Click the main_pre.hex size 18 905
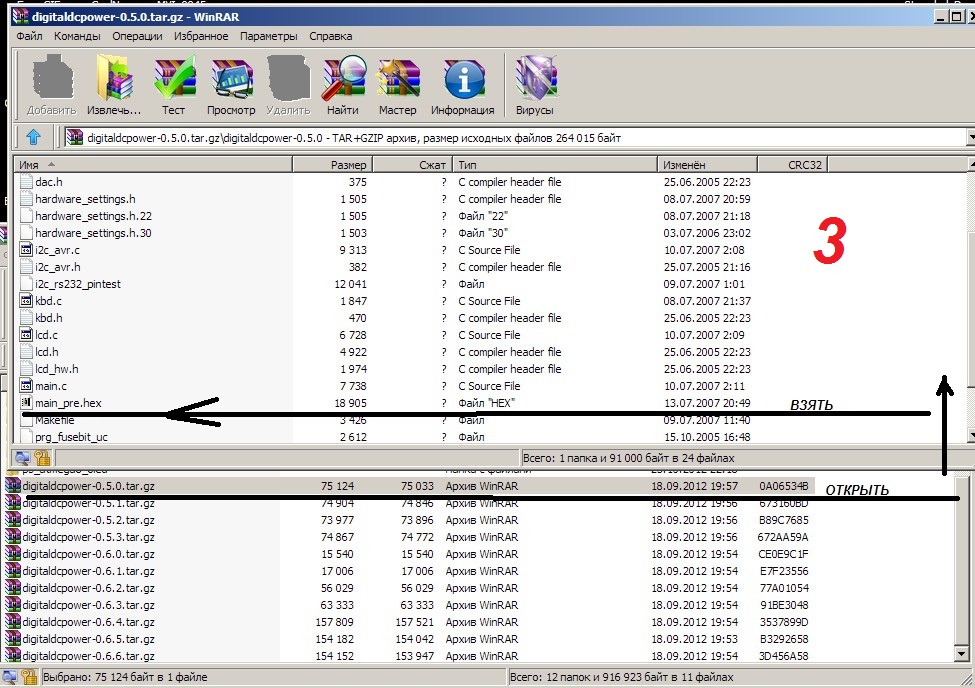975x688 pixels. (351, 403)
